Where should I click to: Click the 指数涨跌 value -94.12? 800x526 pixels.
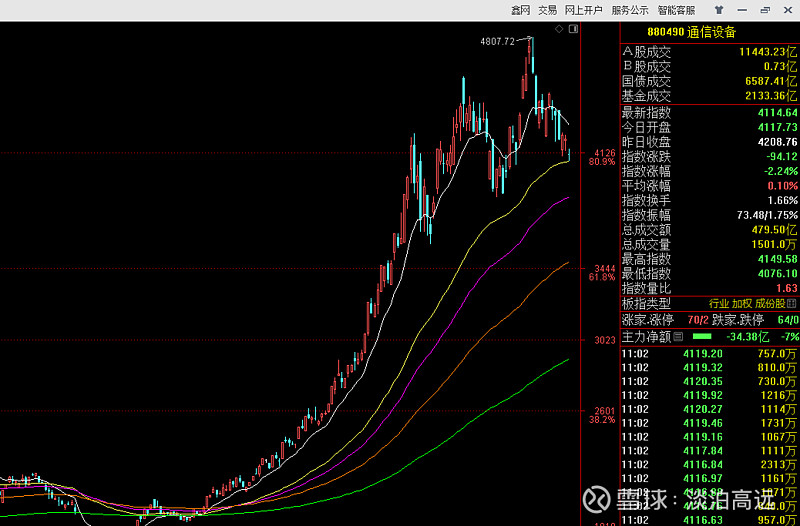[x=782, y=157]
